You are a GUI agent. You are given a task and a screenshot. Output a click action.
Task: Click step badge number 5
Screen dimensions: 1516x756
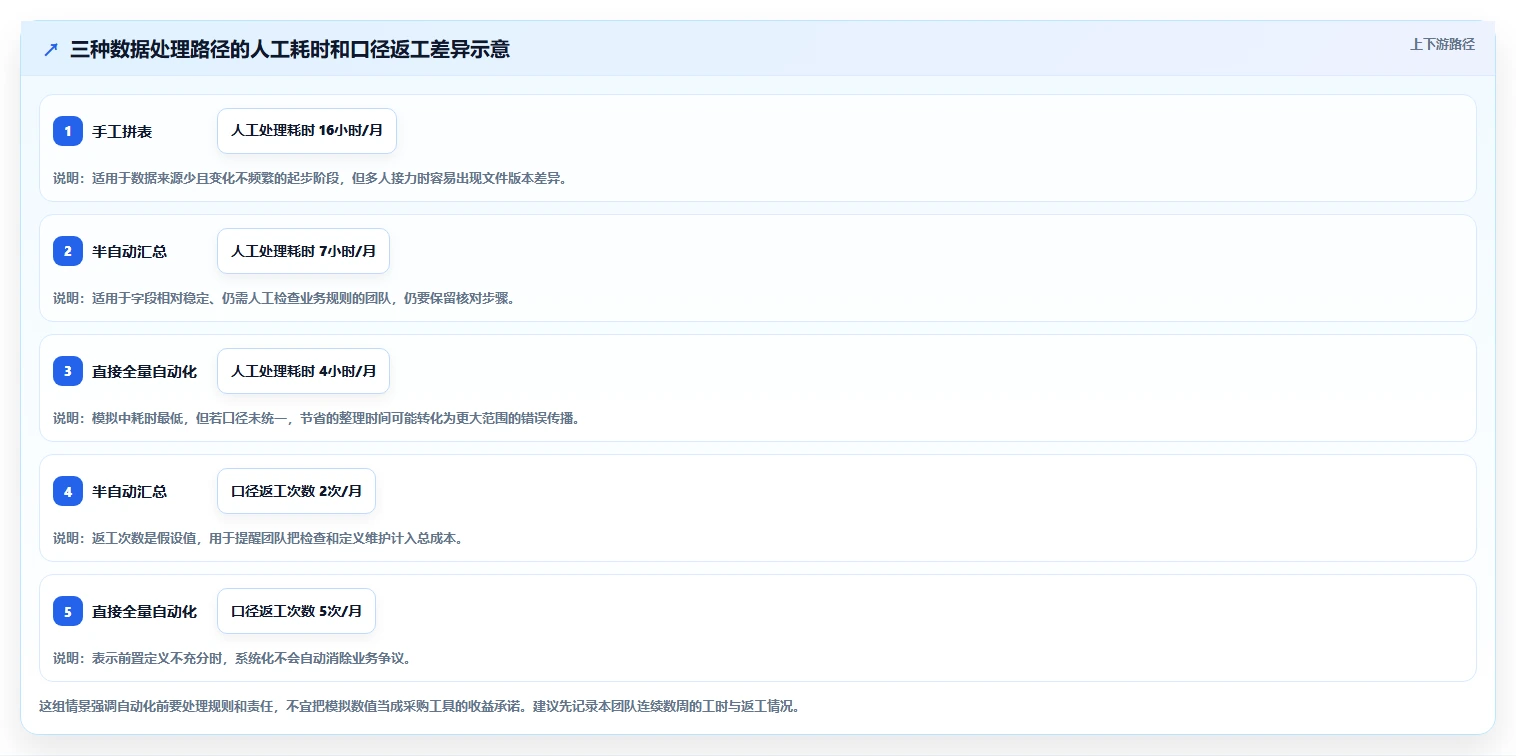point(68,611)
